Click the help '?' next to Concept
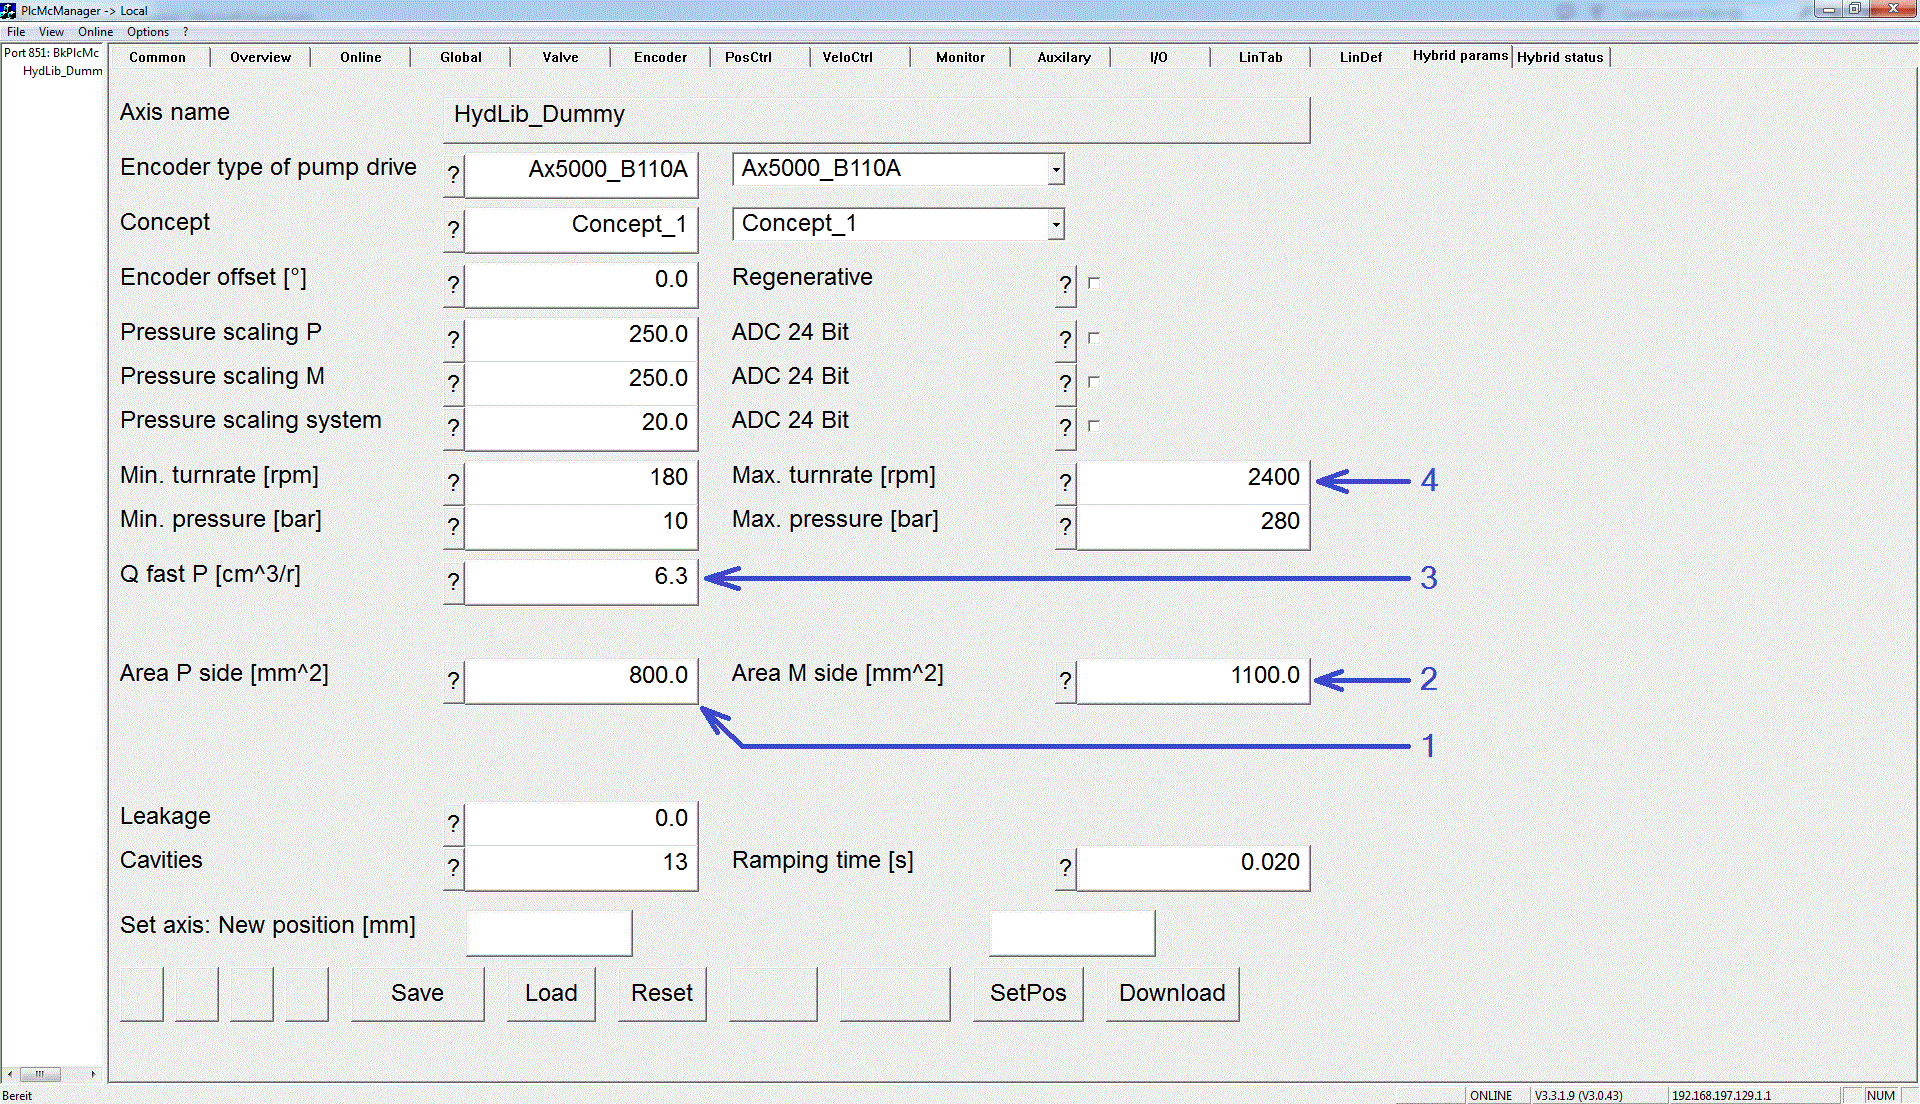 pos(454,229)
